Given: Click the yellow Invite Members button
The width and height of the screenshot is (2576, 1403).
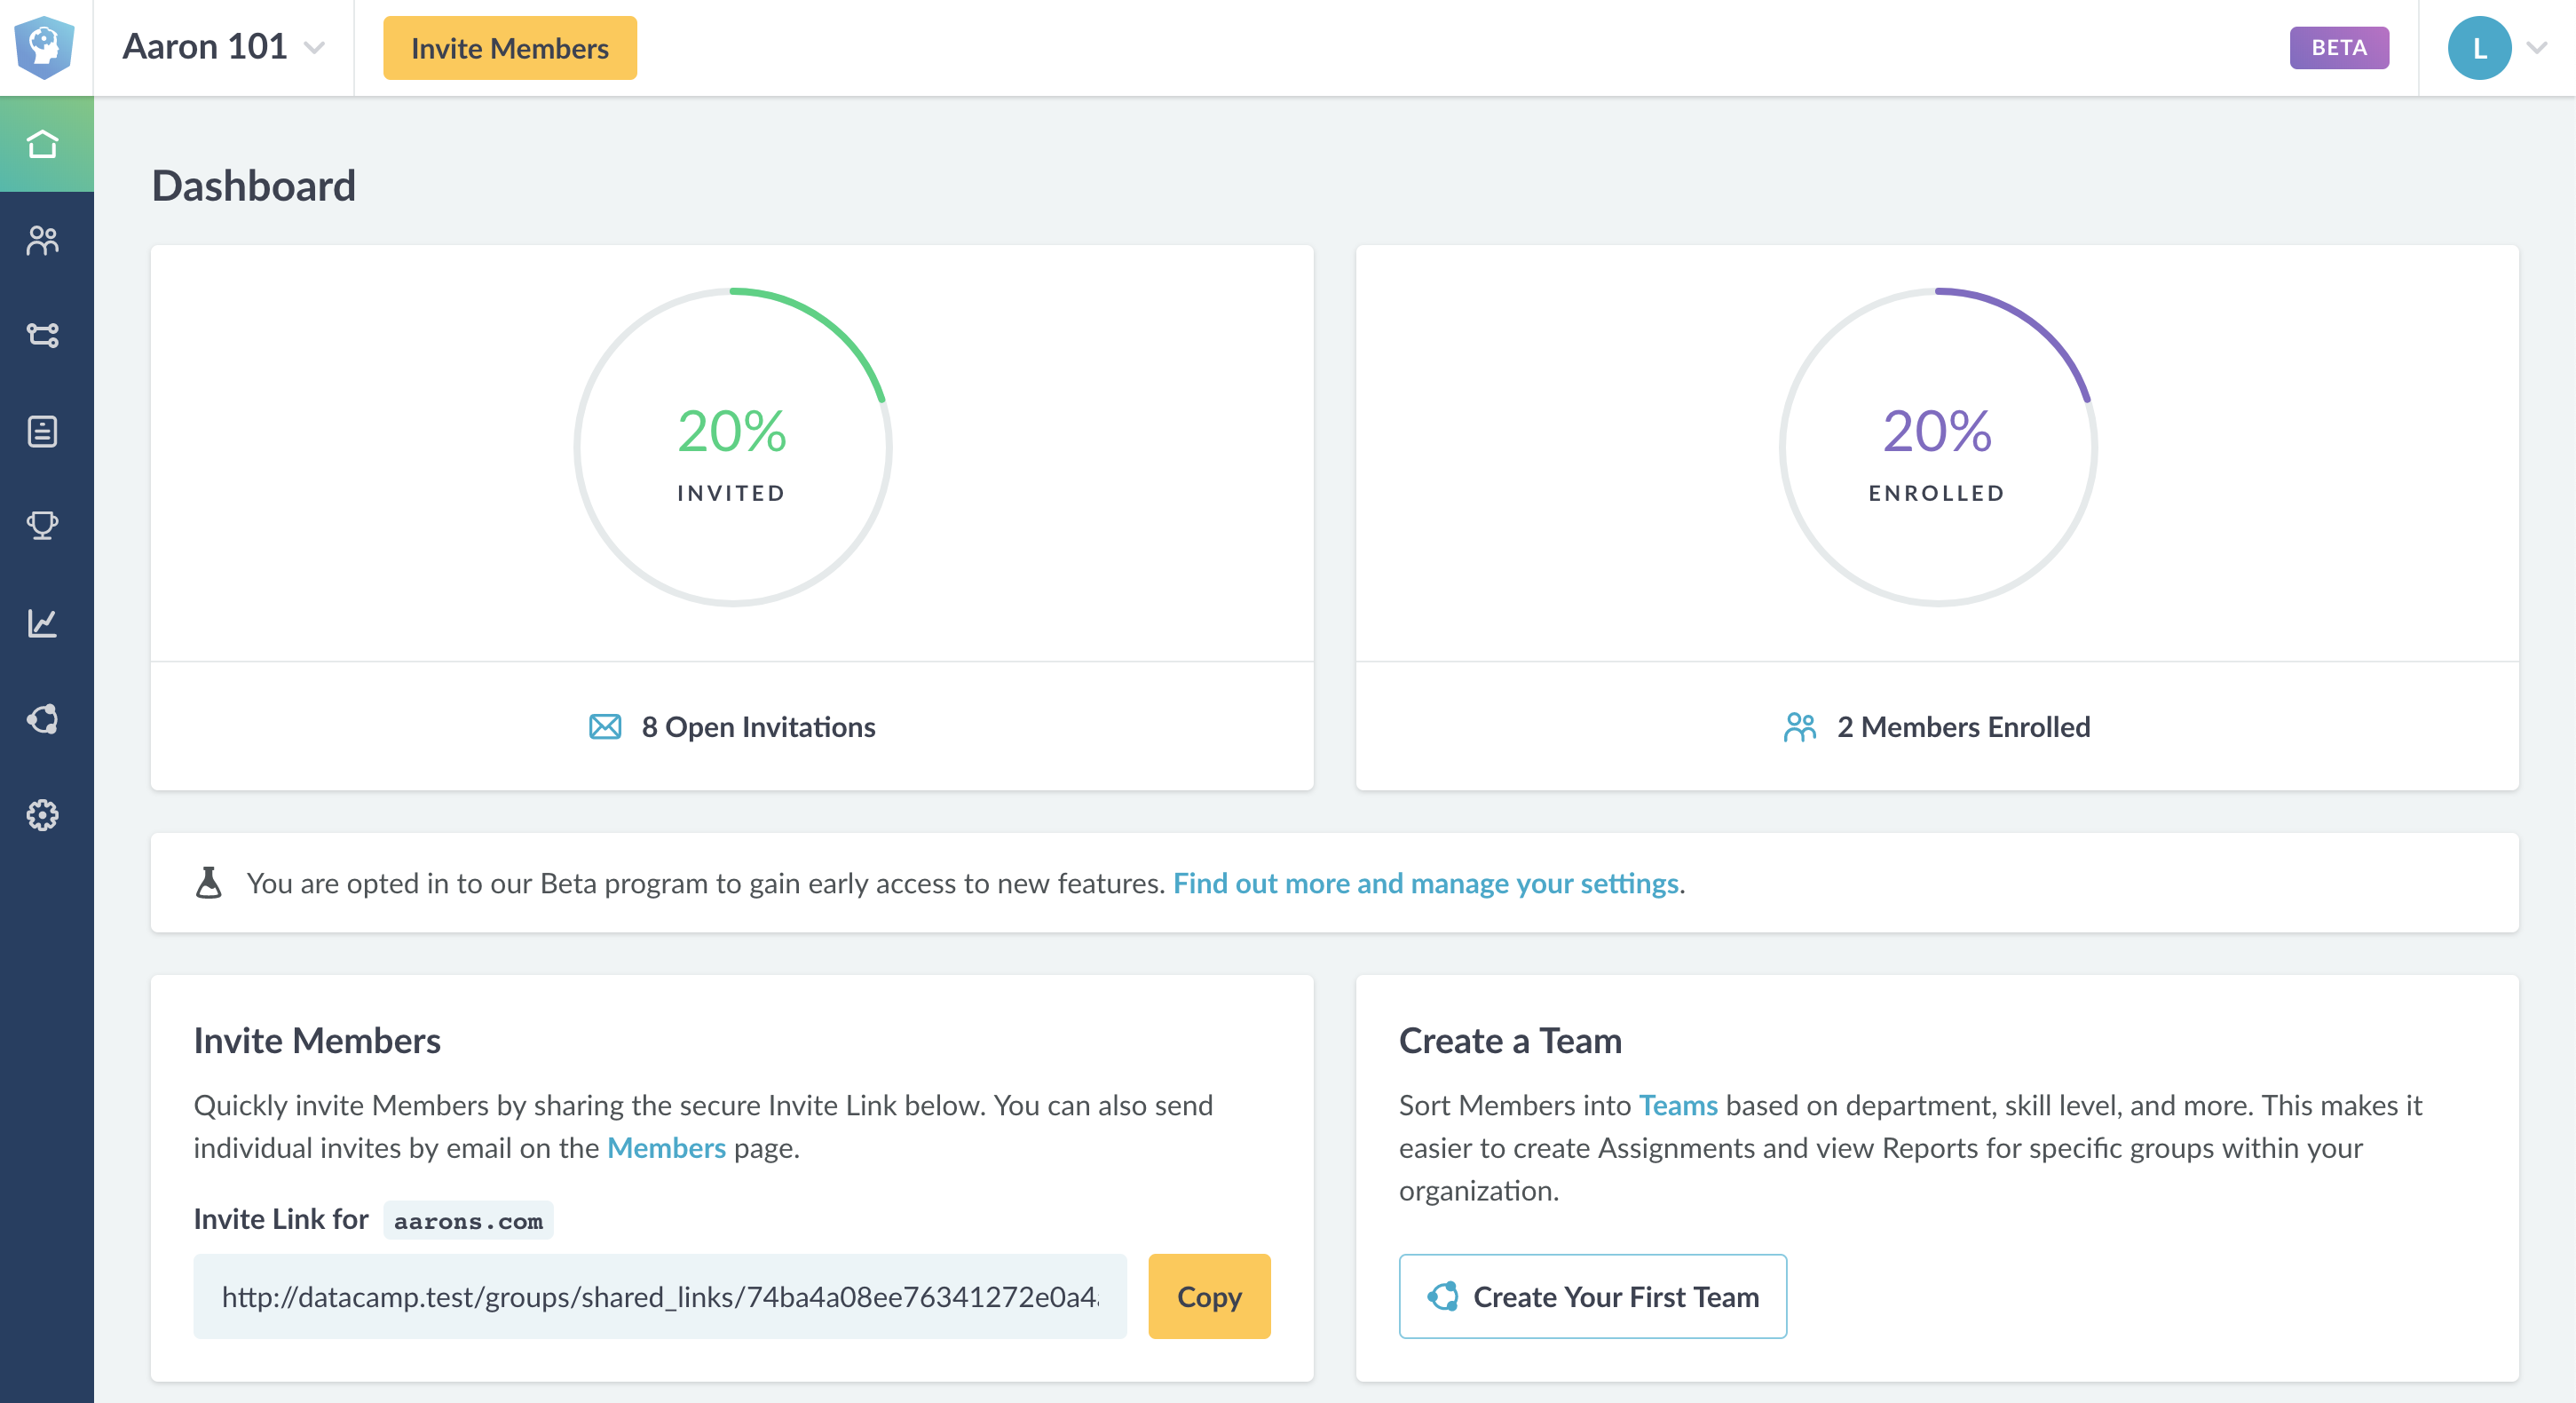Looking at the screenshot, I should pyautogui.click(x=509, y=48).
